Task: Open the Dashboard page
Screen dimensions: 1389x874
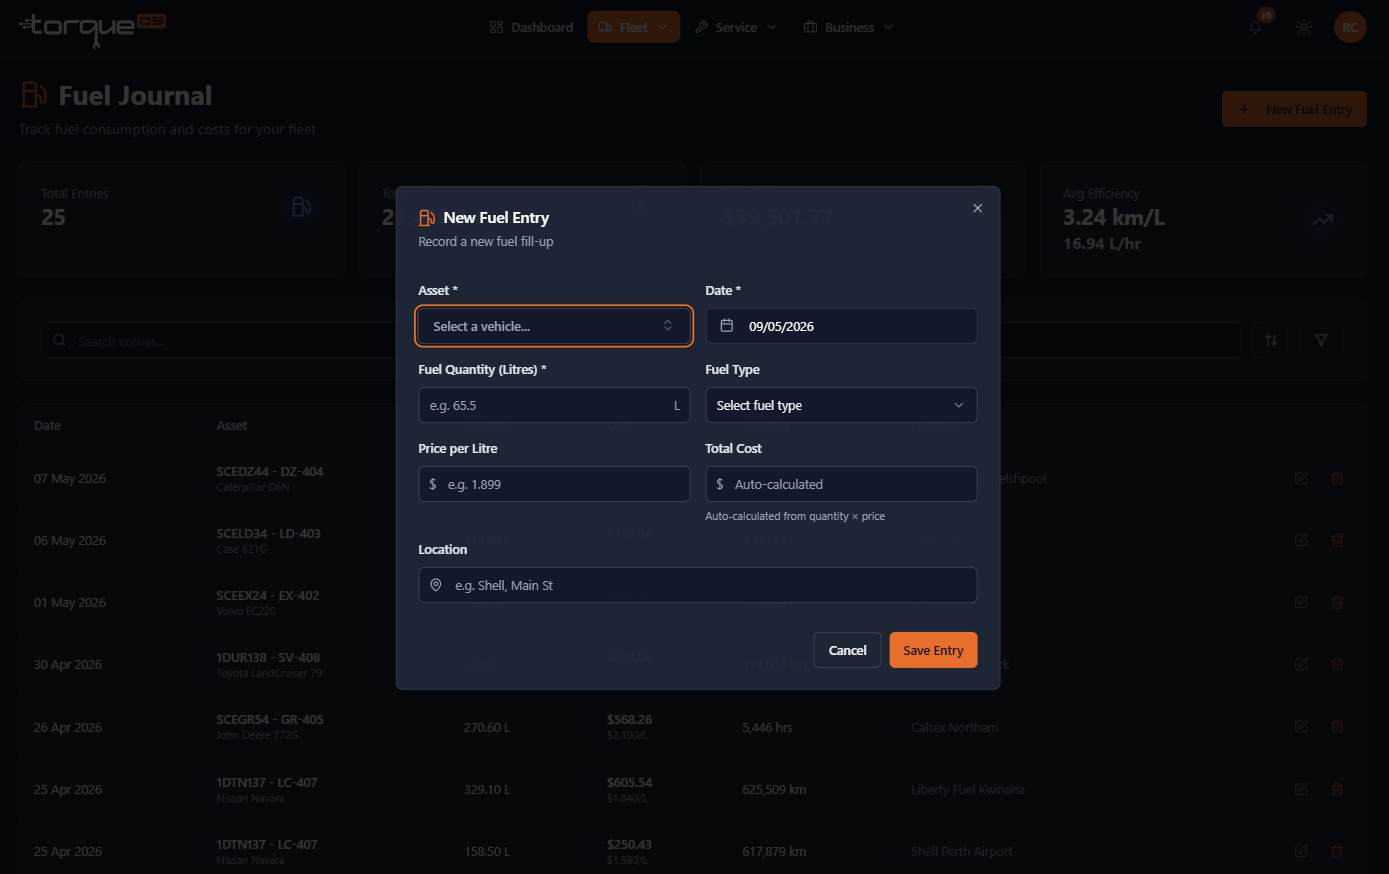Action: [x=532, y=27]
